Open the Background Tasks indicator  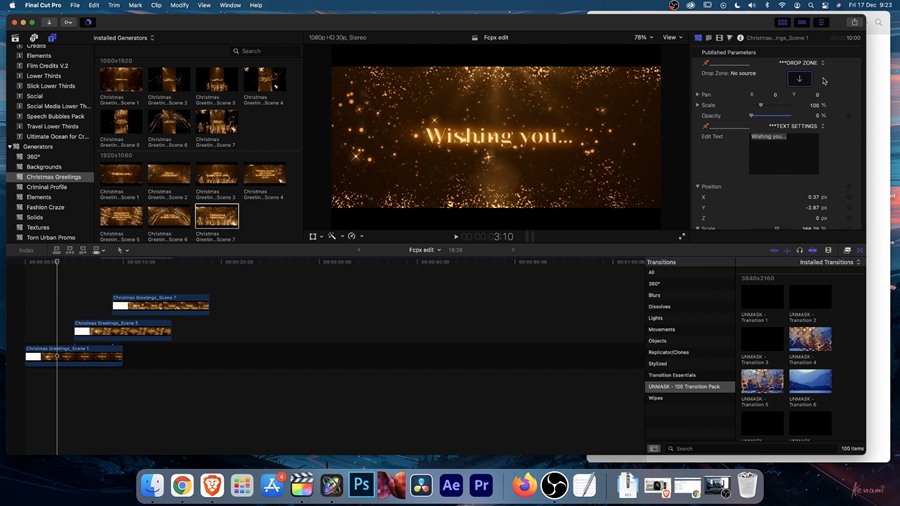(x=88, y=22)
